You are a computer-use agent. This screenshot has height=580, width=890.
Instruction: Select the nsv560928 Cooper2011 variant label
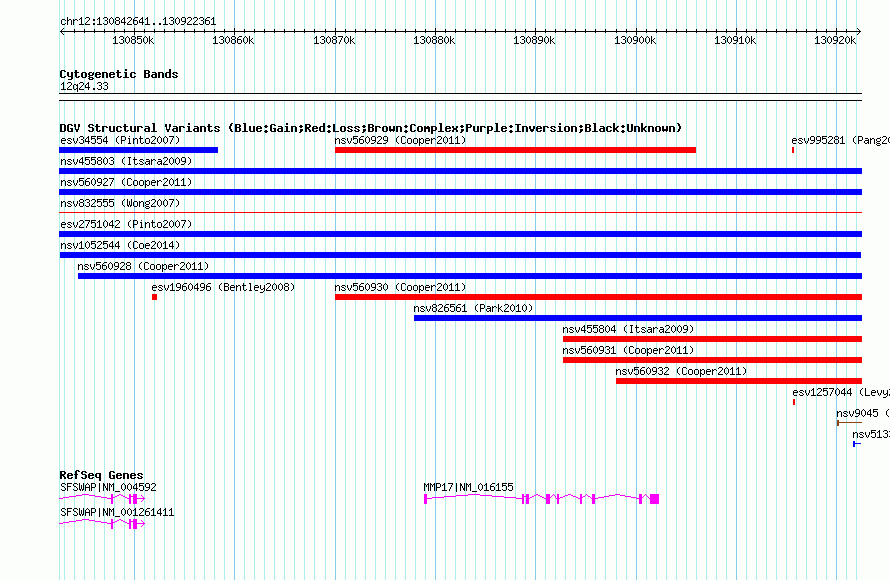(143, 266)
